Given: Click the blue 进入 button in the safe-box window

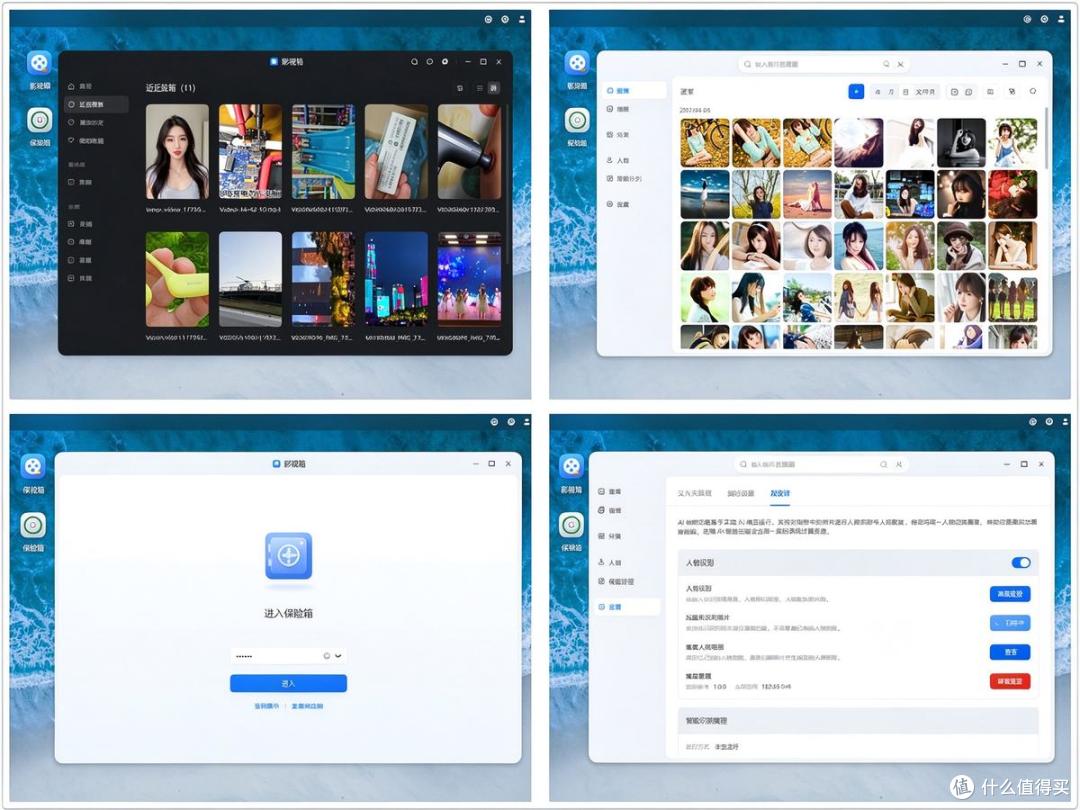Looking at the screenshot, I should pos(288,683).
